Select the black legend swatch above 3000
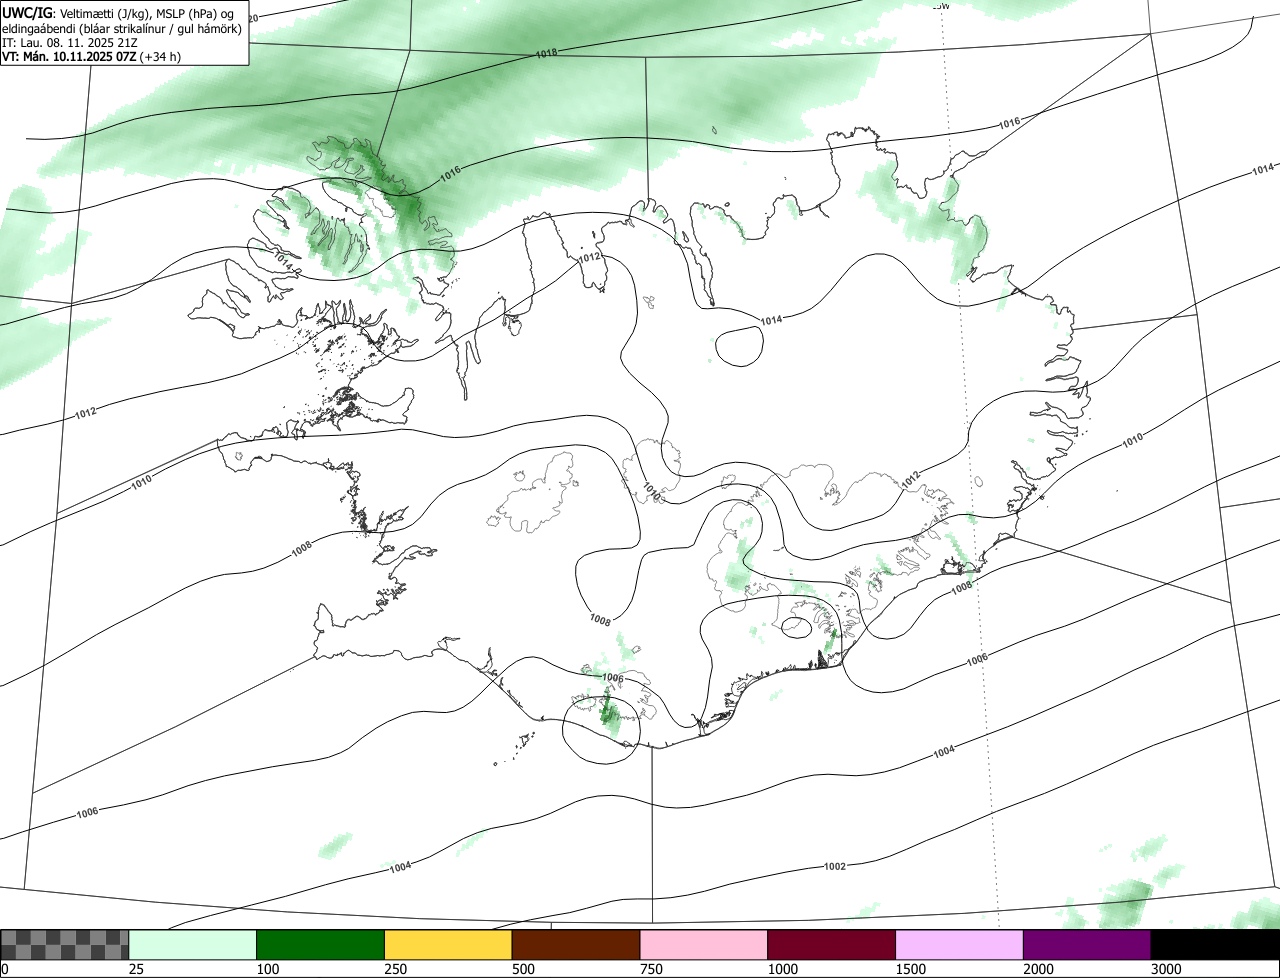This screenshot has width=1280, height=978. [x=1215, y=945]
